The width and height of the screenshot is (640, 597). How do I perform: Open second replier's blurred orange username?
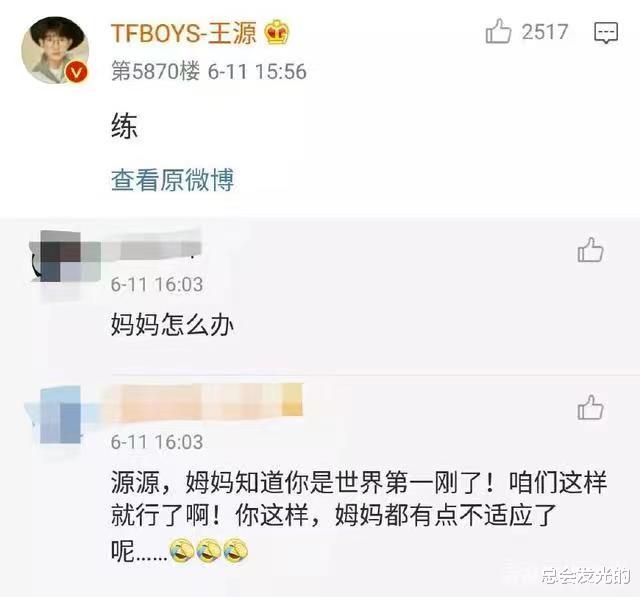click(202, 402)
